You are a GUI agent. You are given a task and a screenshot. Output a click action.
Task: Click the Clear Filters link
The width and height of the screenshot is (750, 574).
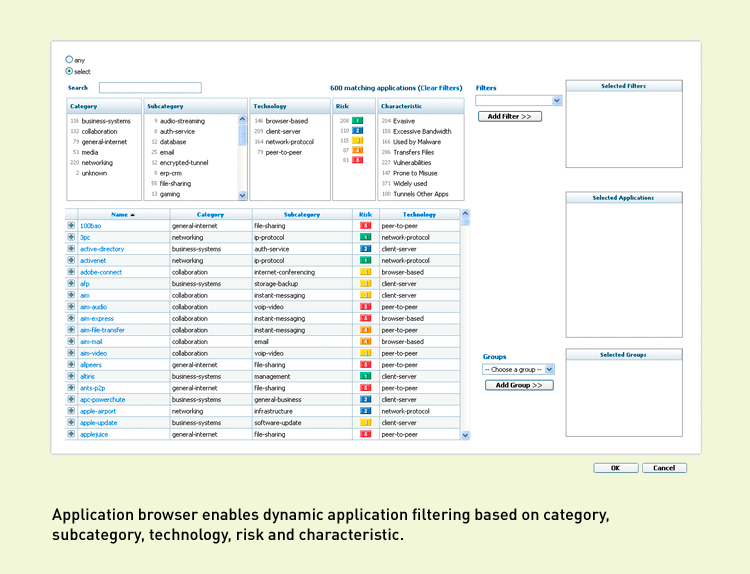440,88
